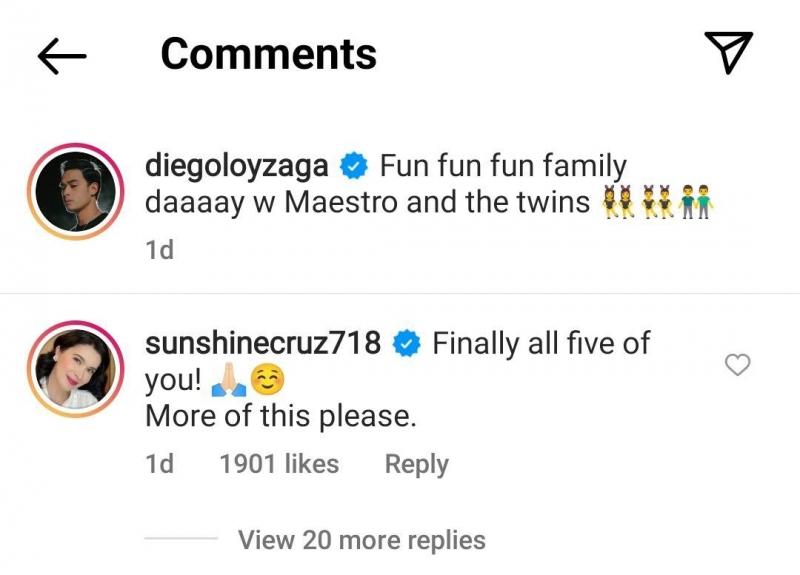Reply to sunshinecruz718's comment

[416, 464]
